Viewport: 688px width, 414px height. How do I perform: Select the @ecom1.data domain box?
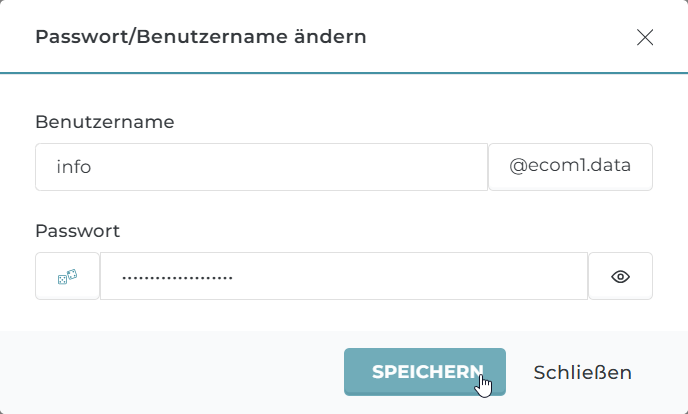click(570, 167)
